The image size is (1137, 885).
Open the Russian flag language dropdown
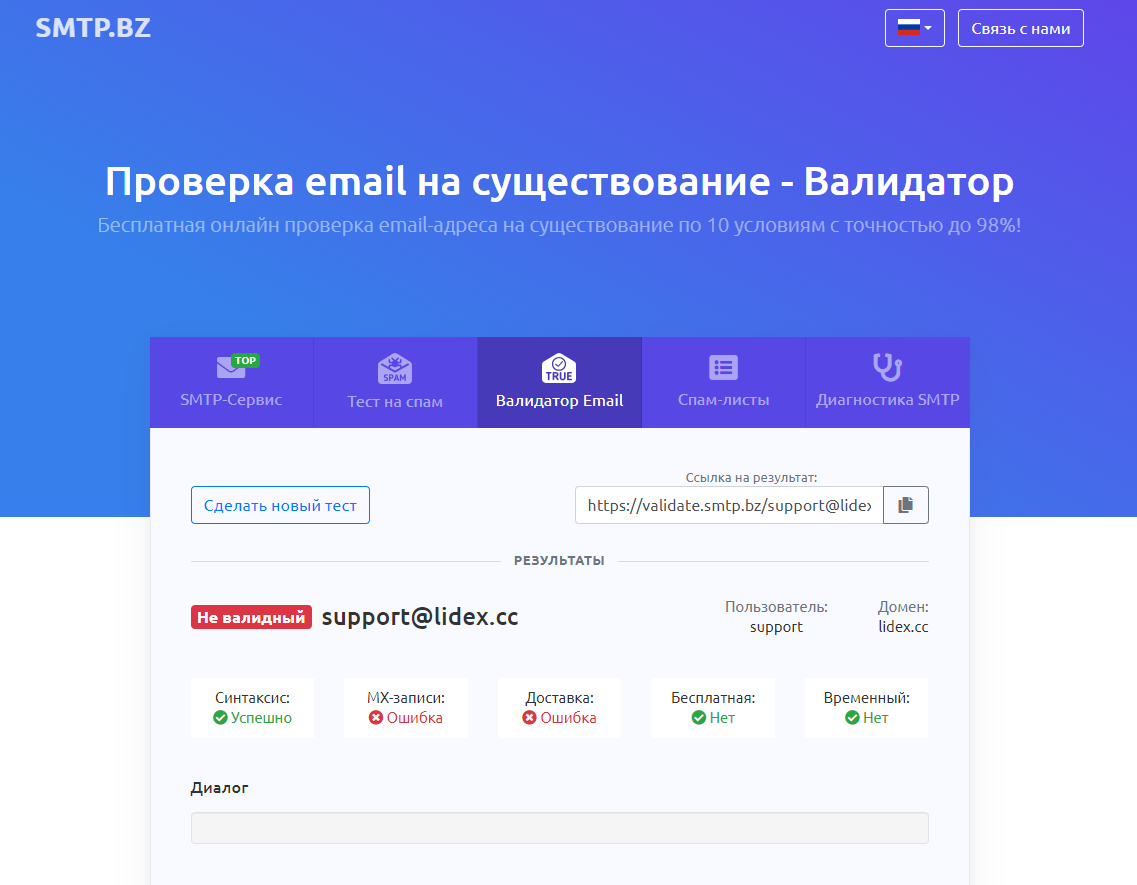[x=914, y=28]
